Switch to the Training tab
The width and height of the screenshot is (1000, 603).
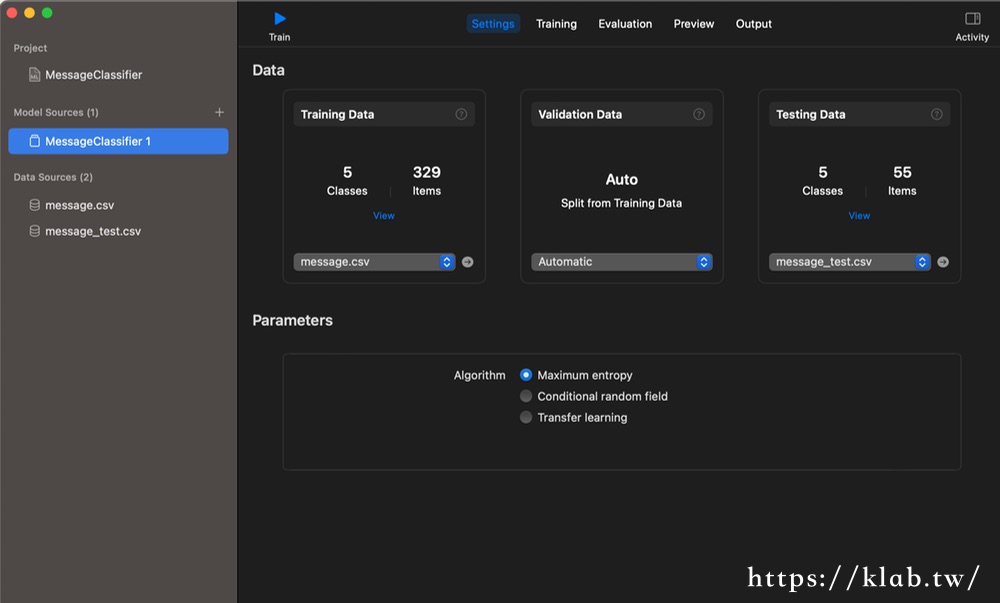[x=556, y=24]
